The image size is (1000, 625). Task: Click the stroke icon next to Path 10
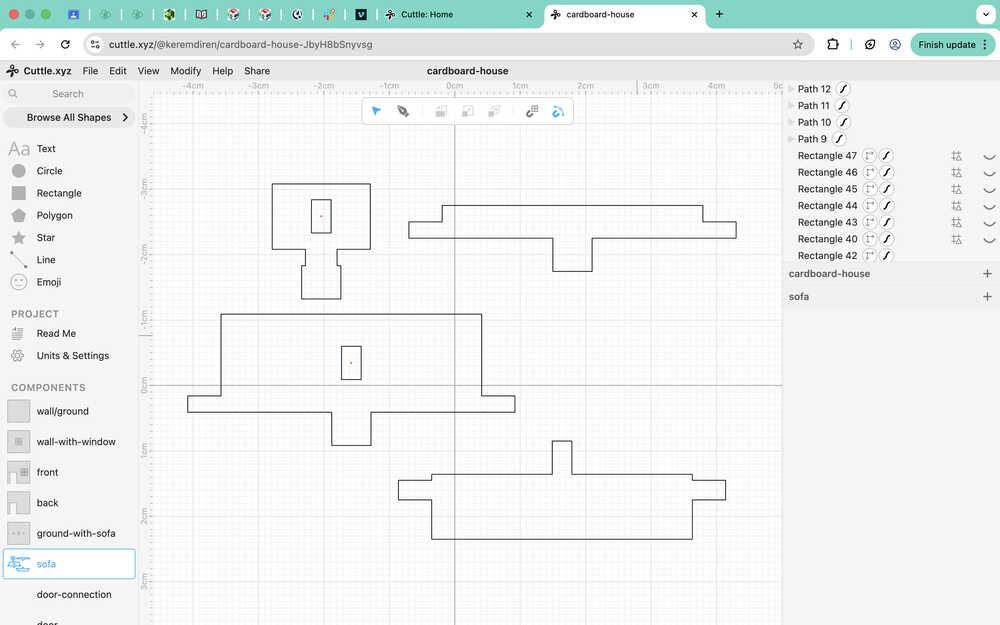pyautogui.click(x=843, y=122)
